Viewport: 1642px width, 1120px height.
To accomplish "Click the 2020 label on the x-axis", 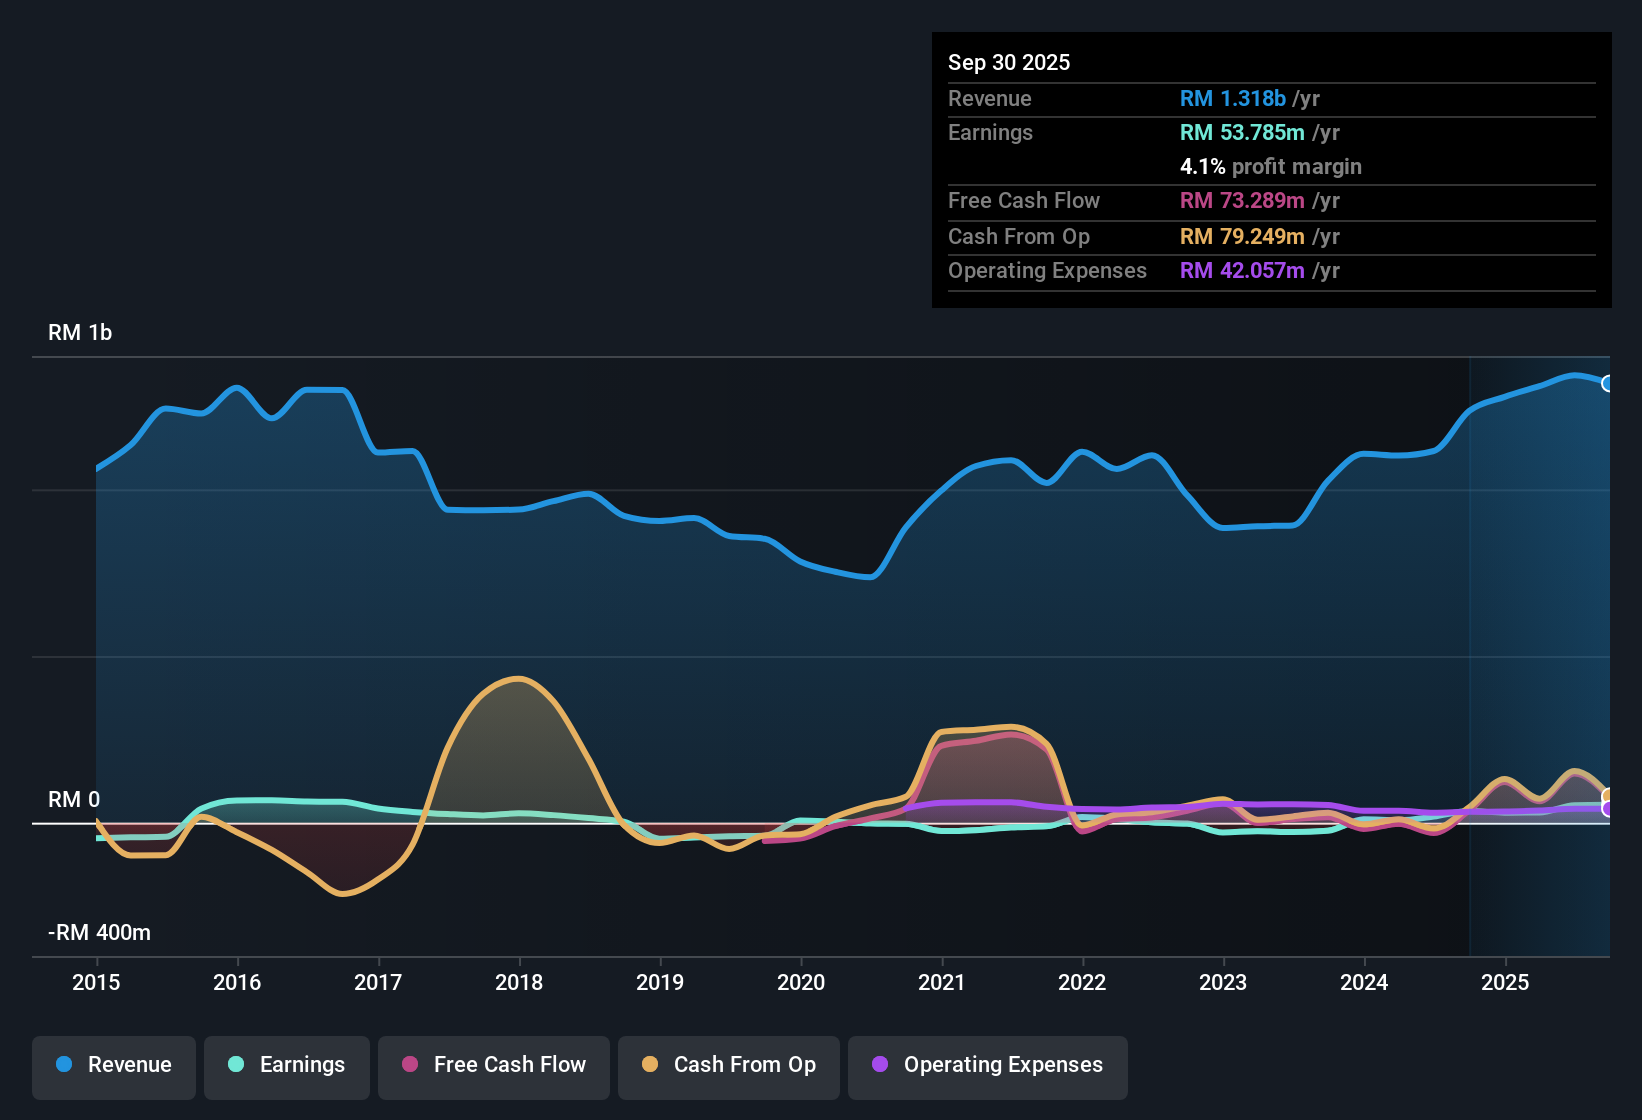I will click(801, 983).
